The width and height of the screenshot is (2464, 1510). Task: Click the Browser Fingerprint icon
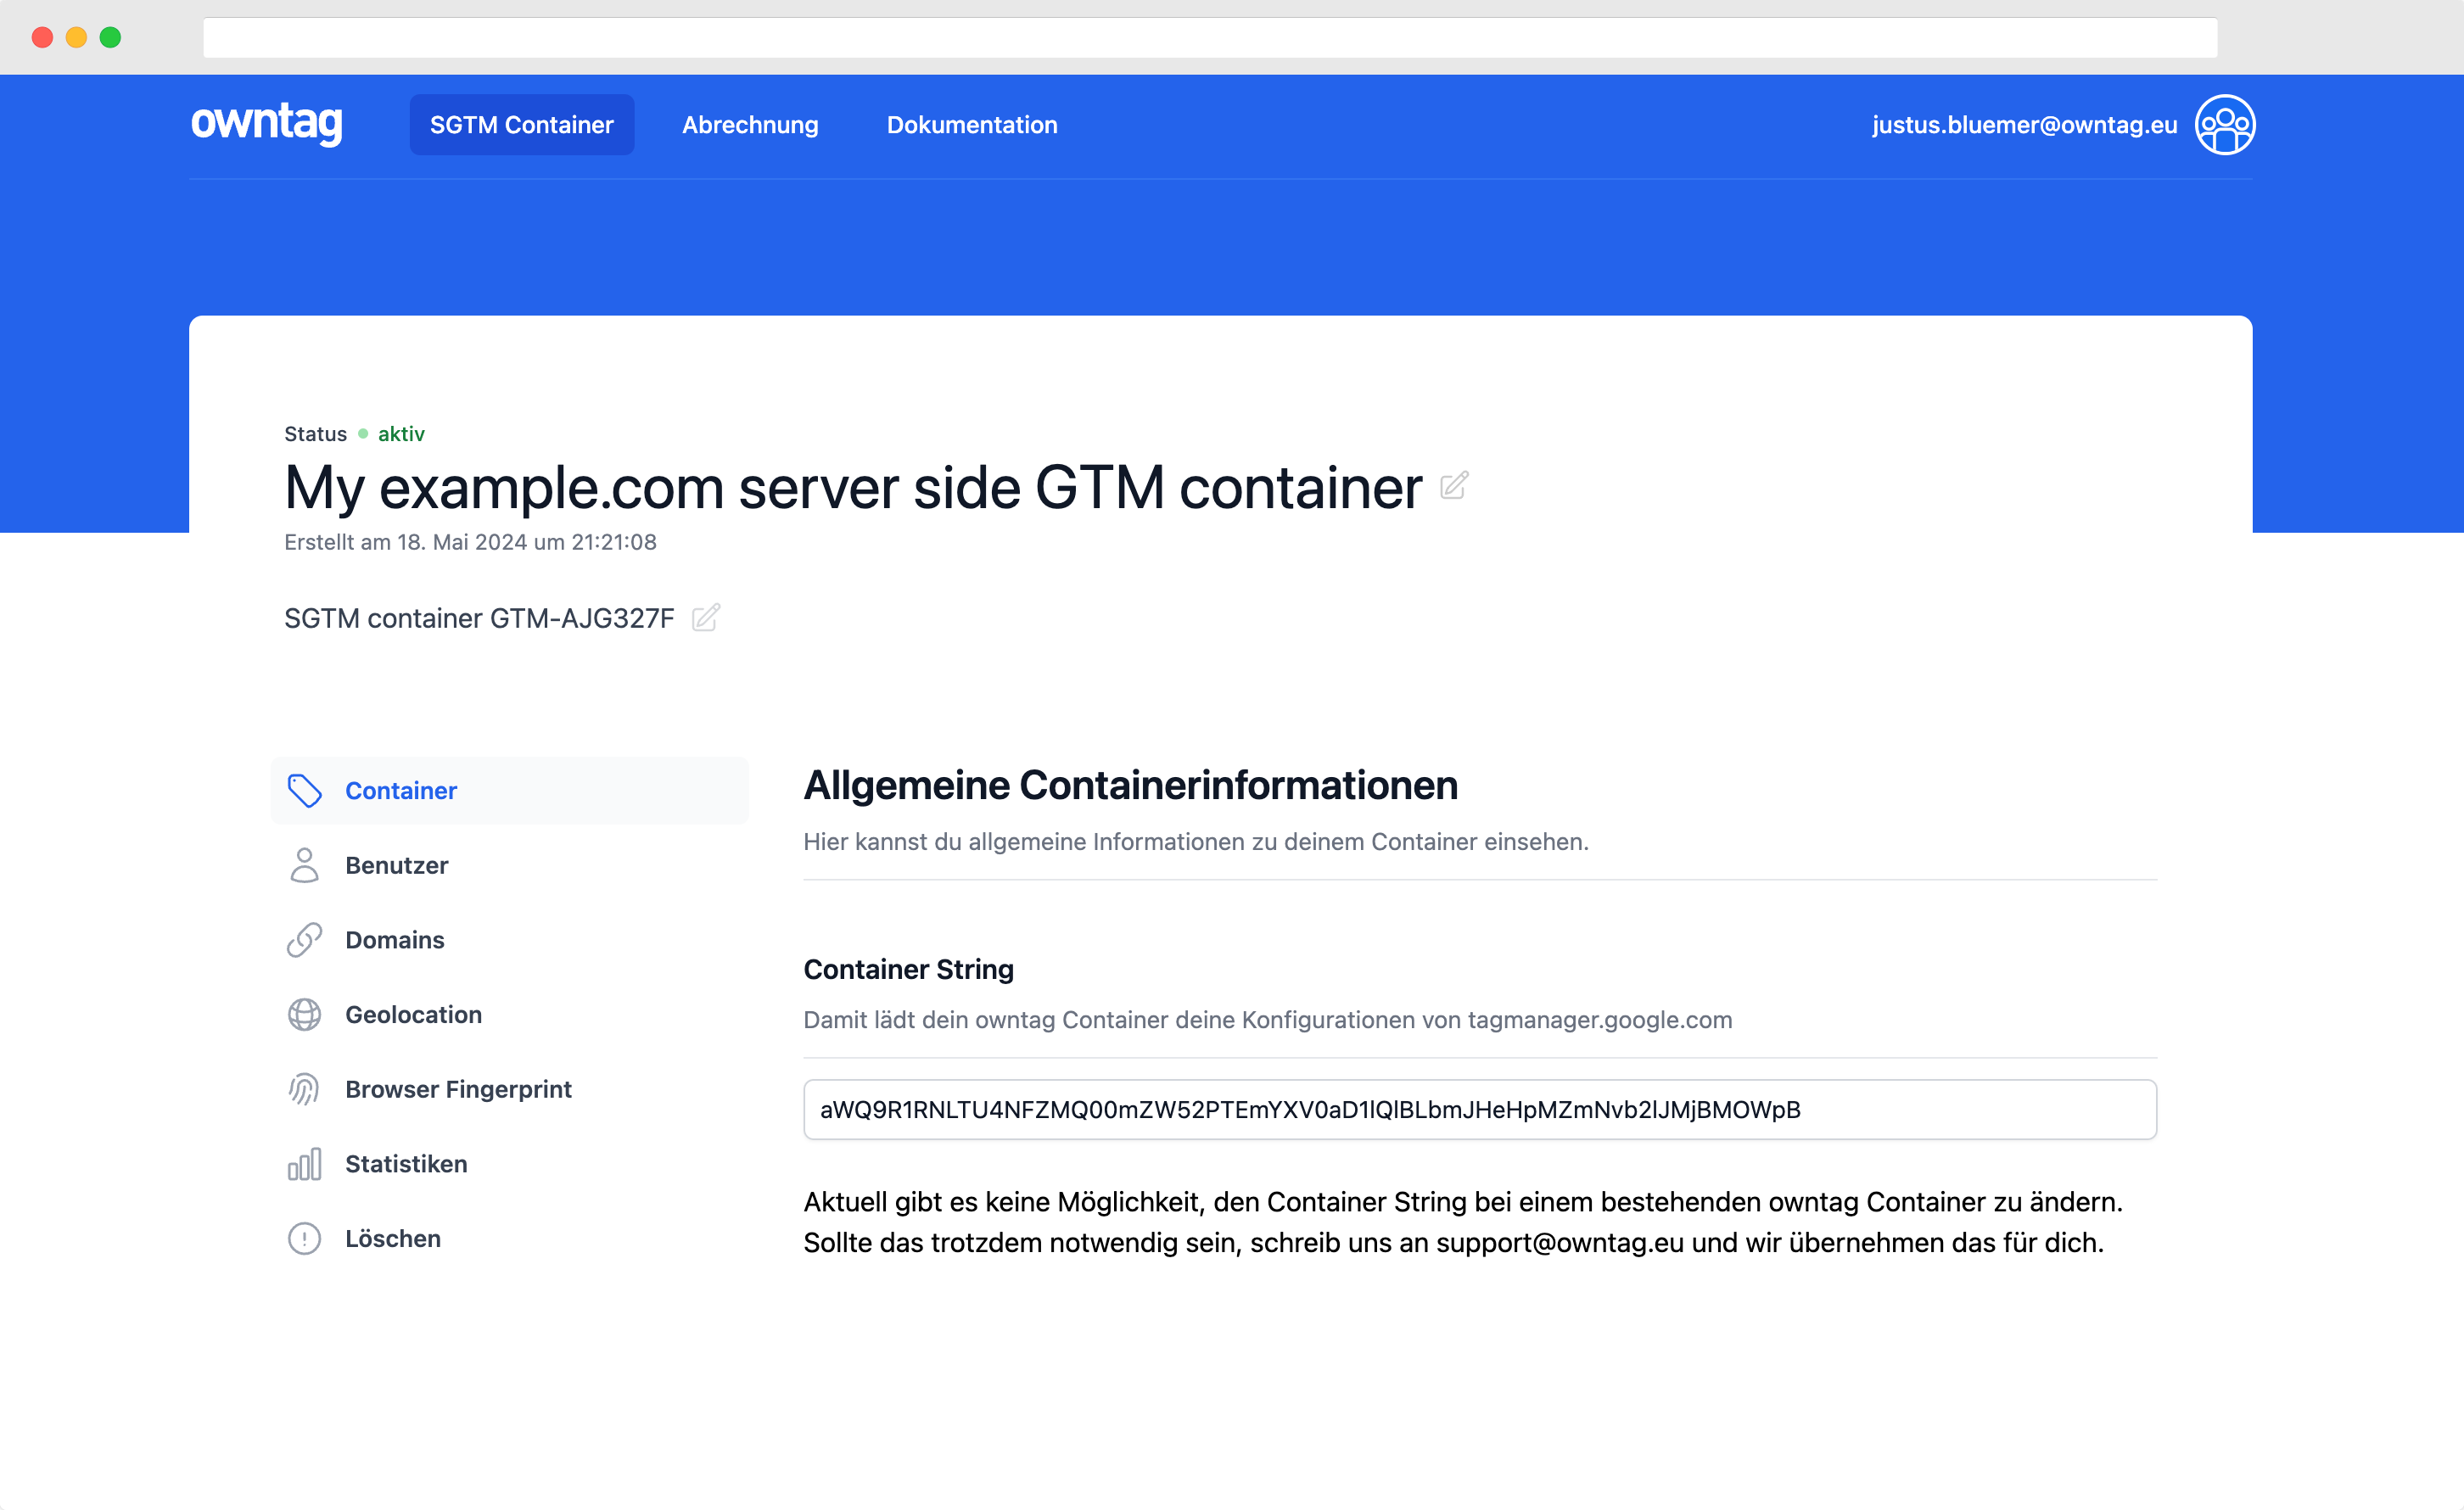[304, 1089]
